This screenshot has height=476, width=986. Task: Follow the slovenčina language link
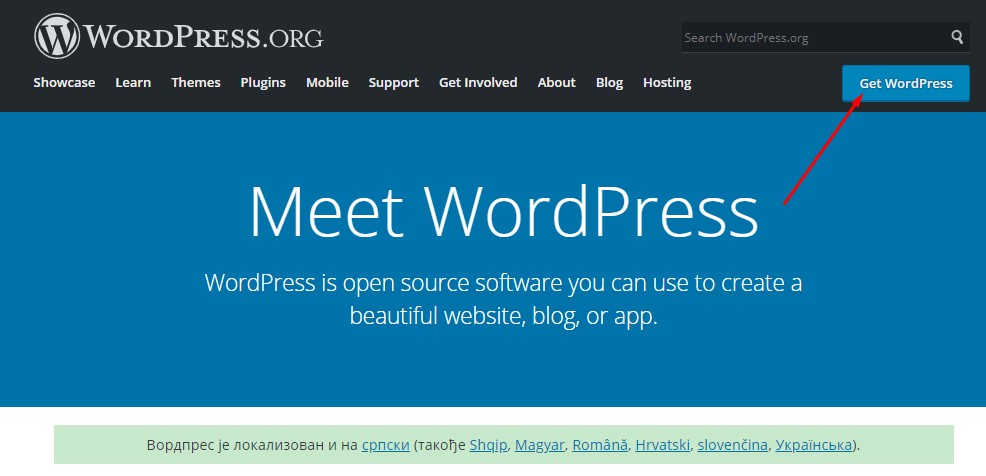pos(733,445)
